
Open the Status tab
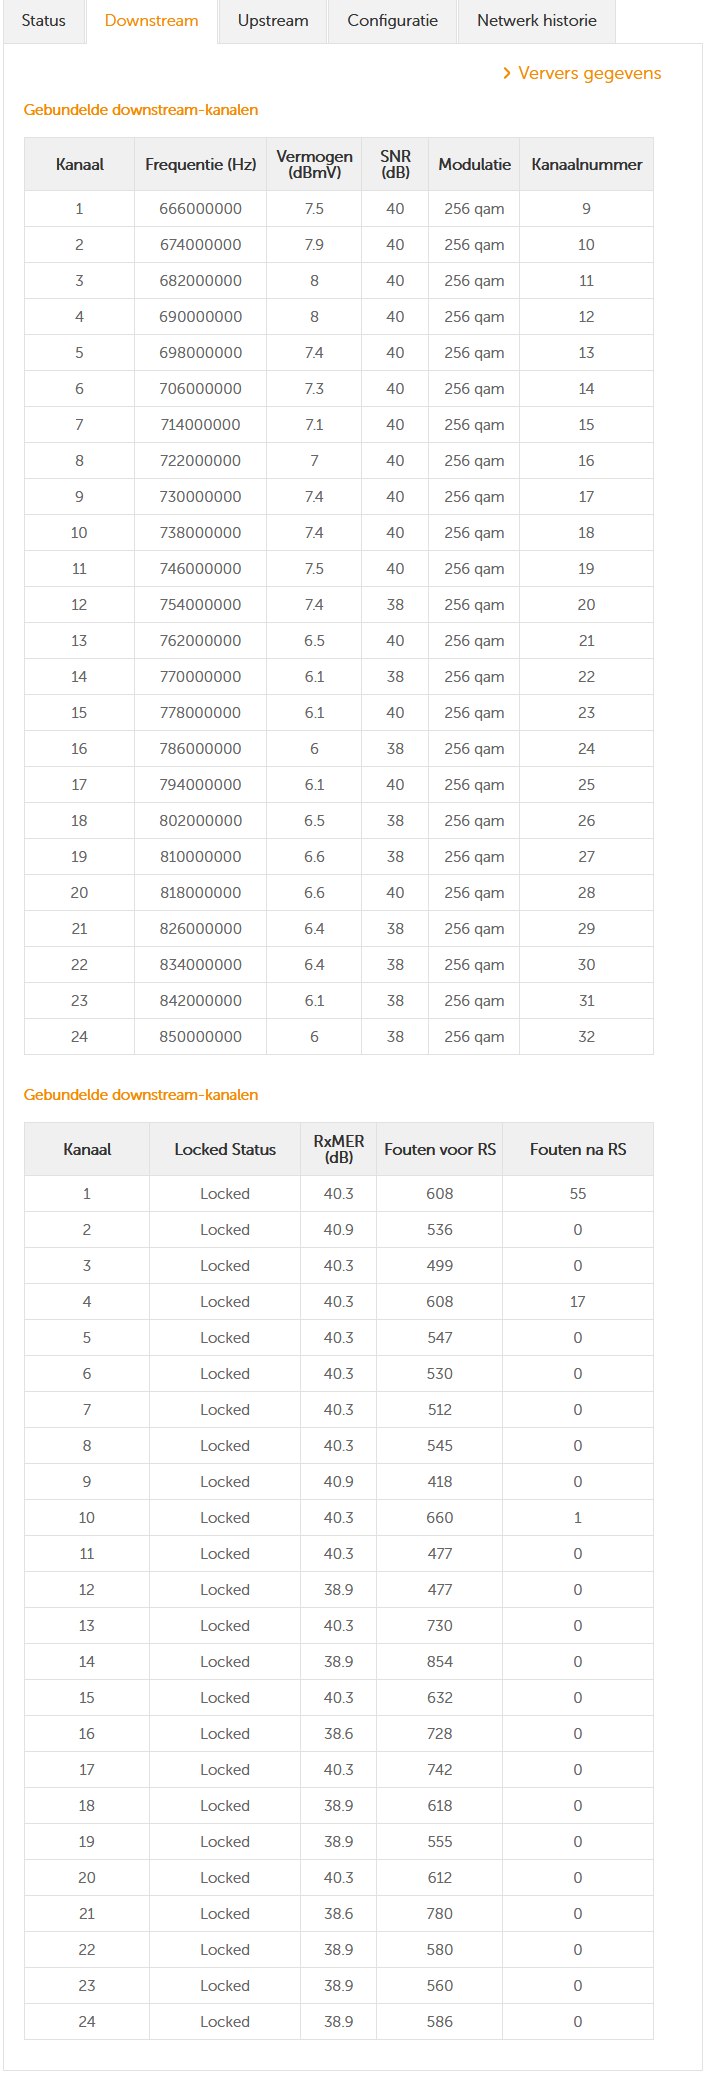44,21
